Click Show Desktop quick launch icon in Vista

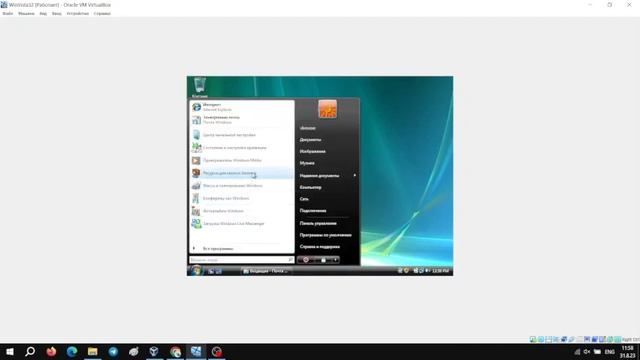point(211,271)
